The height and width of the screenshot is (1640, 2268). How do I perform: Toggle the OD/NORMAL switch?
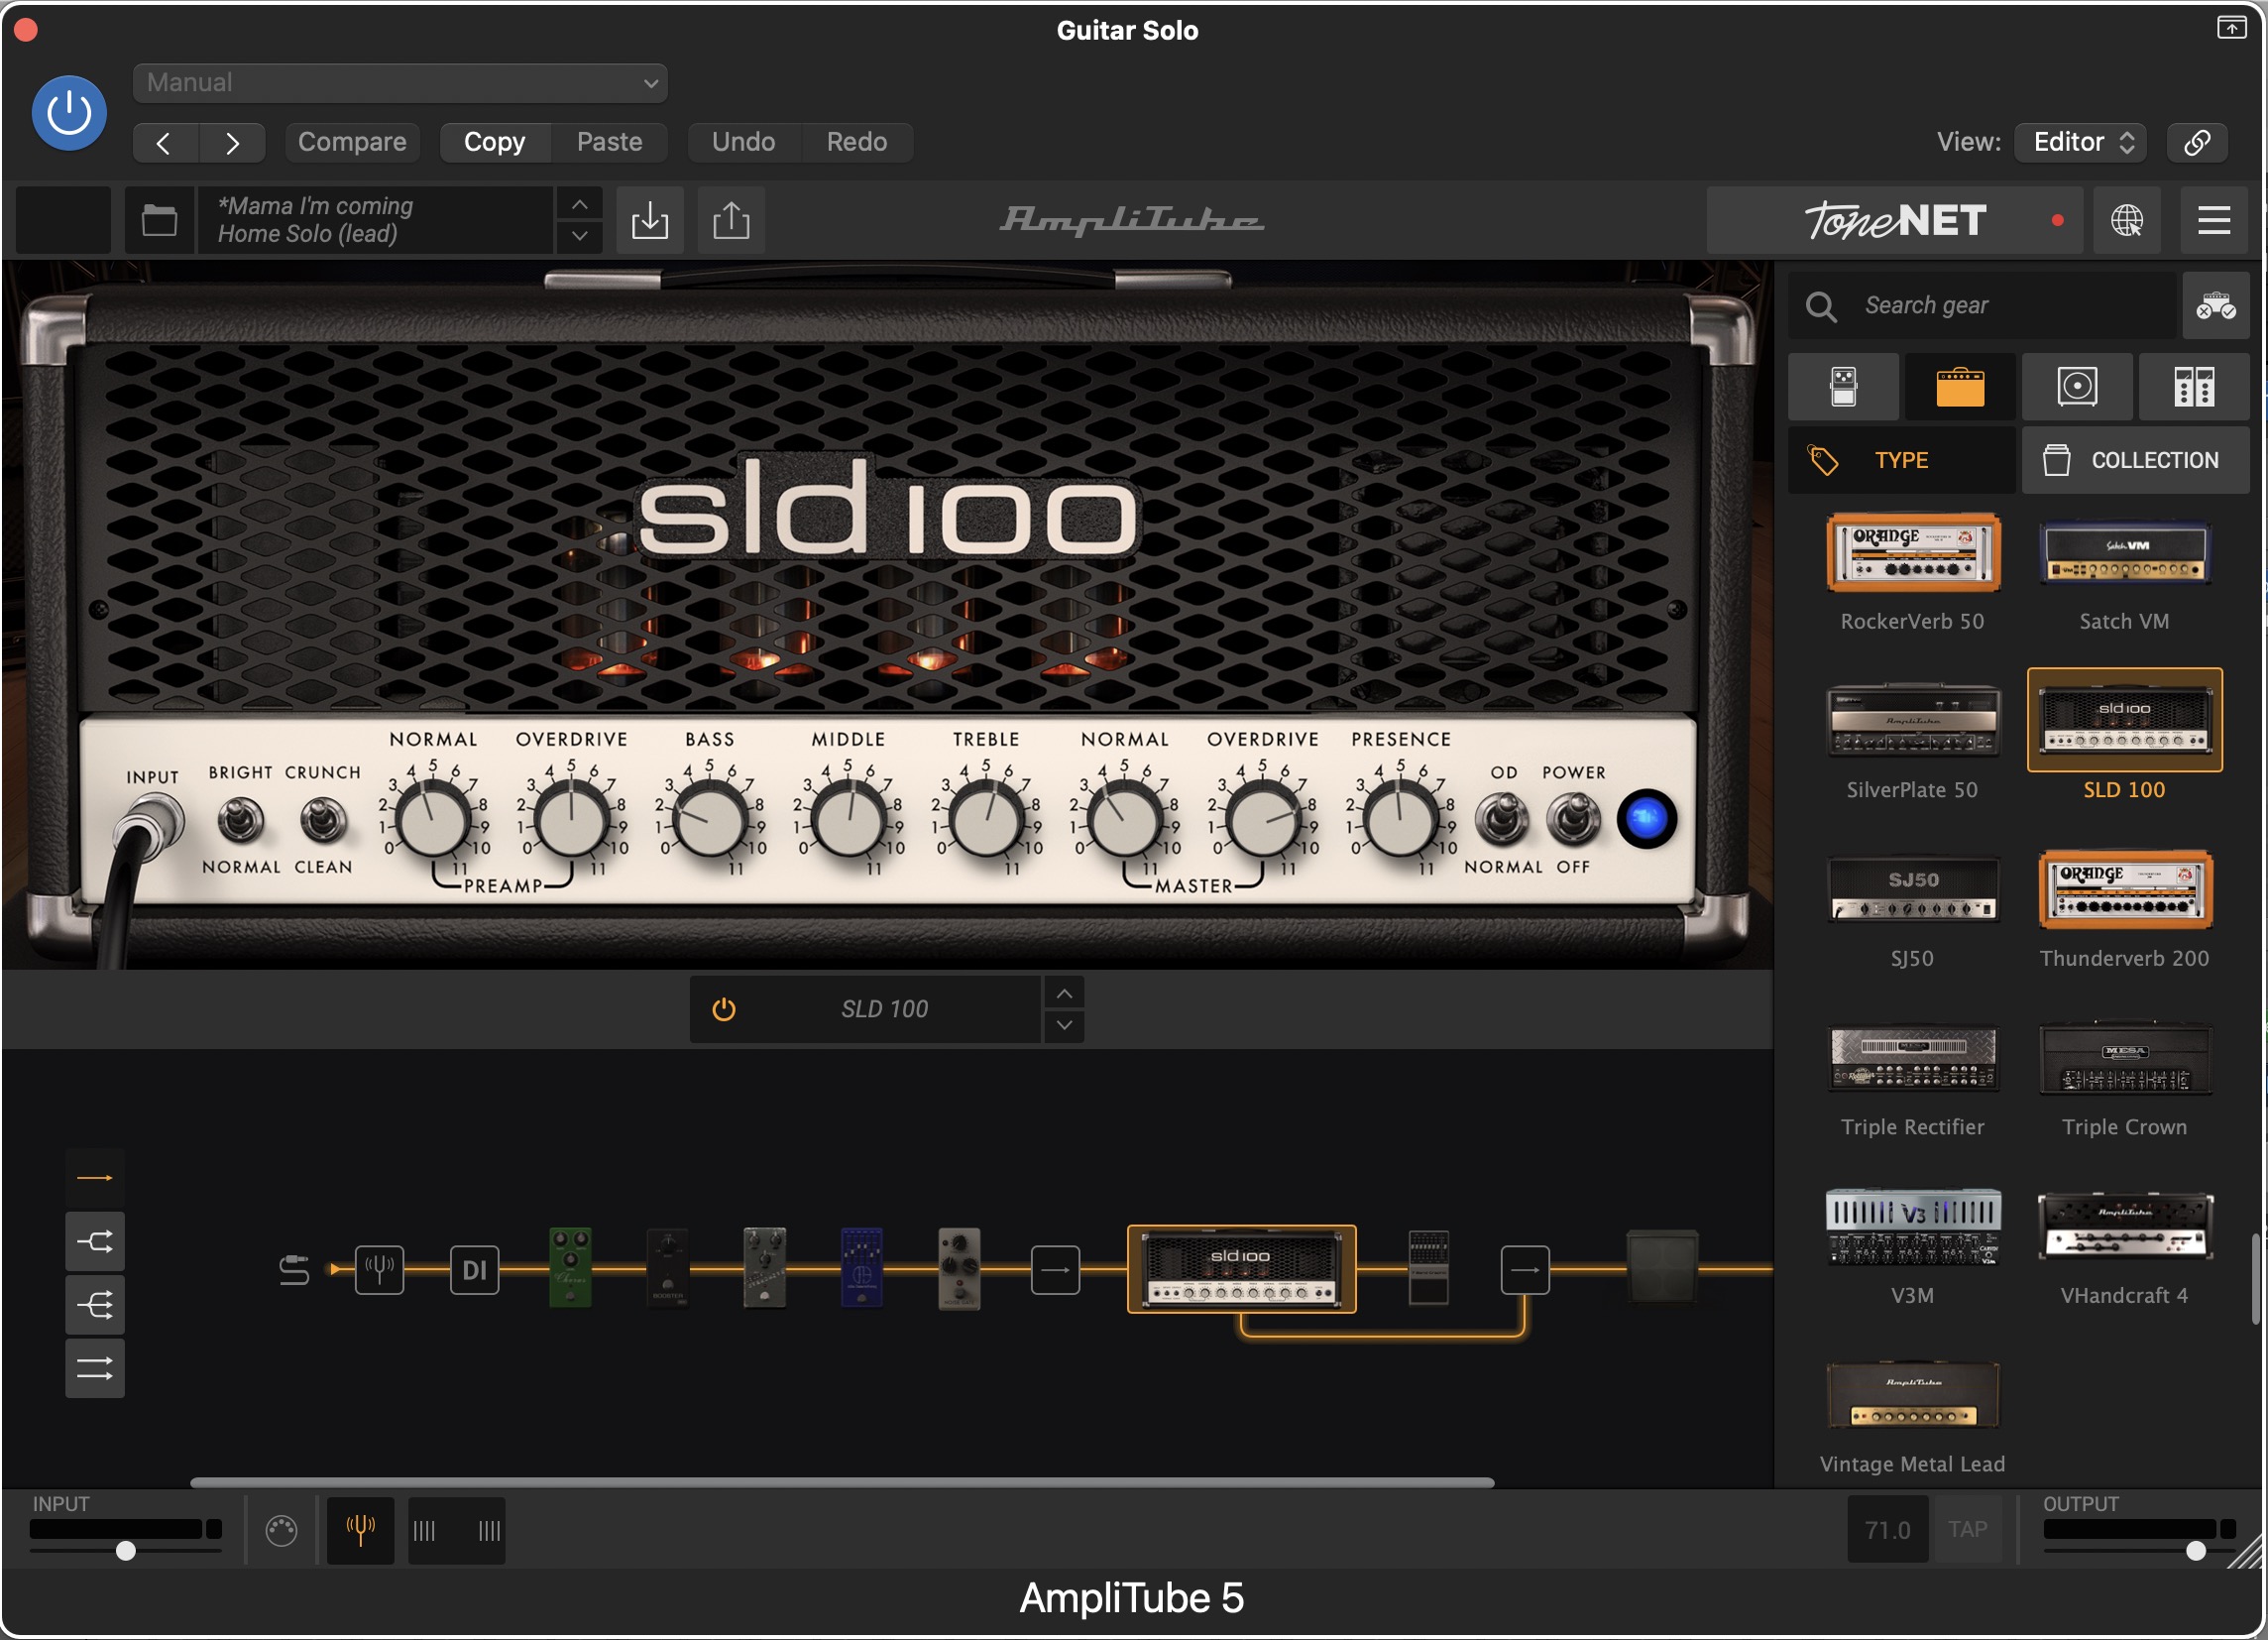(x=1502, y=819)
